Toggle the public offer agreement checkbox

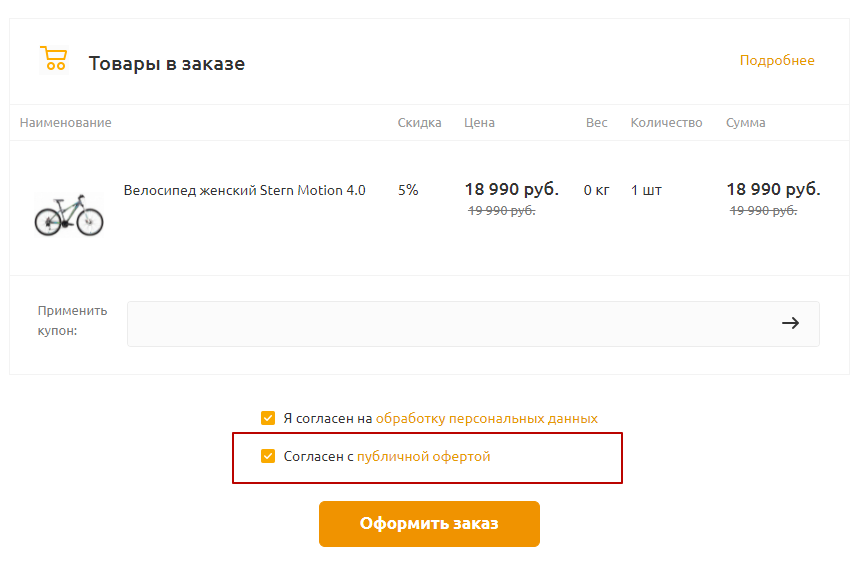pyautogui.click(x=268, y=456)
